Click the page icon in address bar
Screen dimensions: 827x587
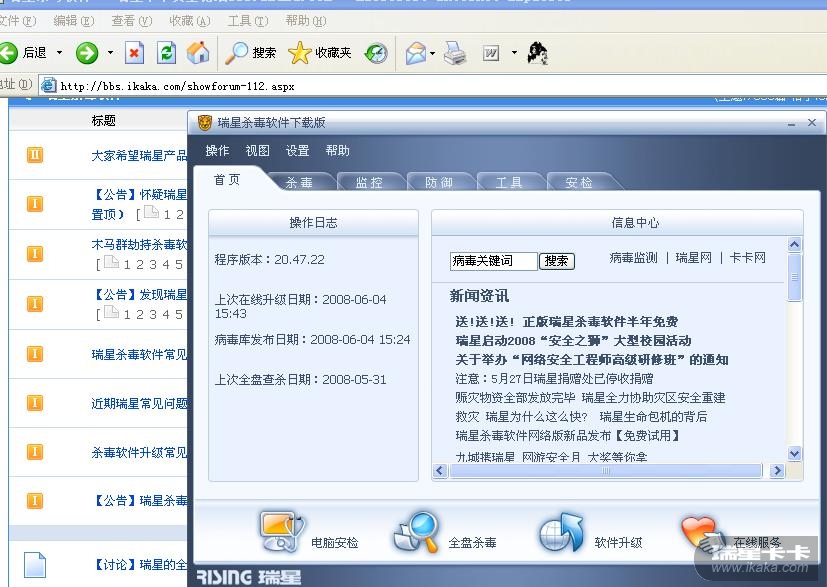click(49, 85)
